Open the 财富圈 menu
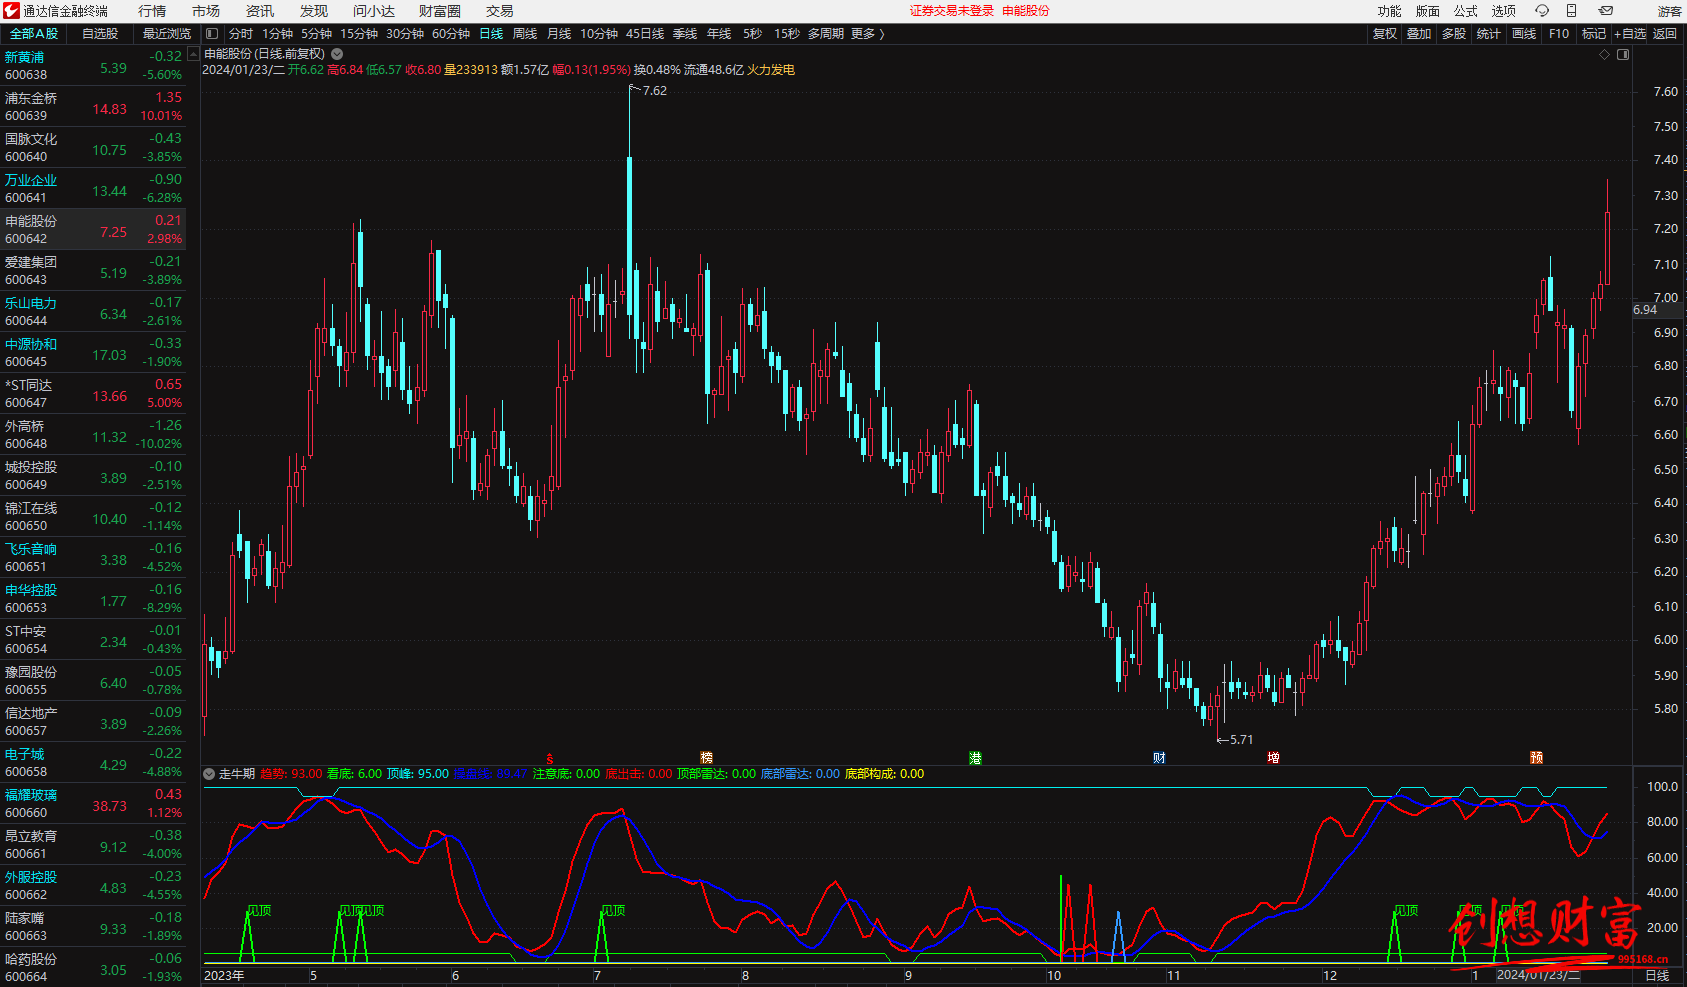Screen dimensions: 1687x987 [440, 11]
